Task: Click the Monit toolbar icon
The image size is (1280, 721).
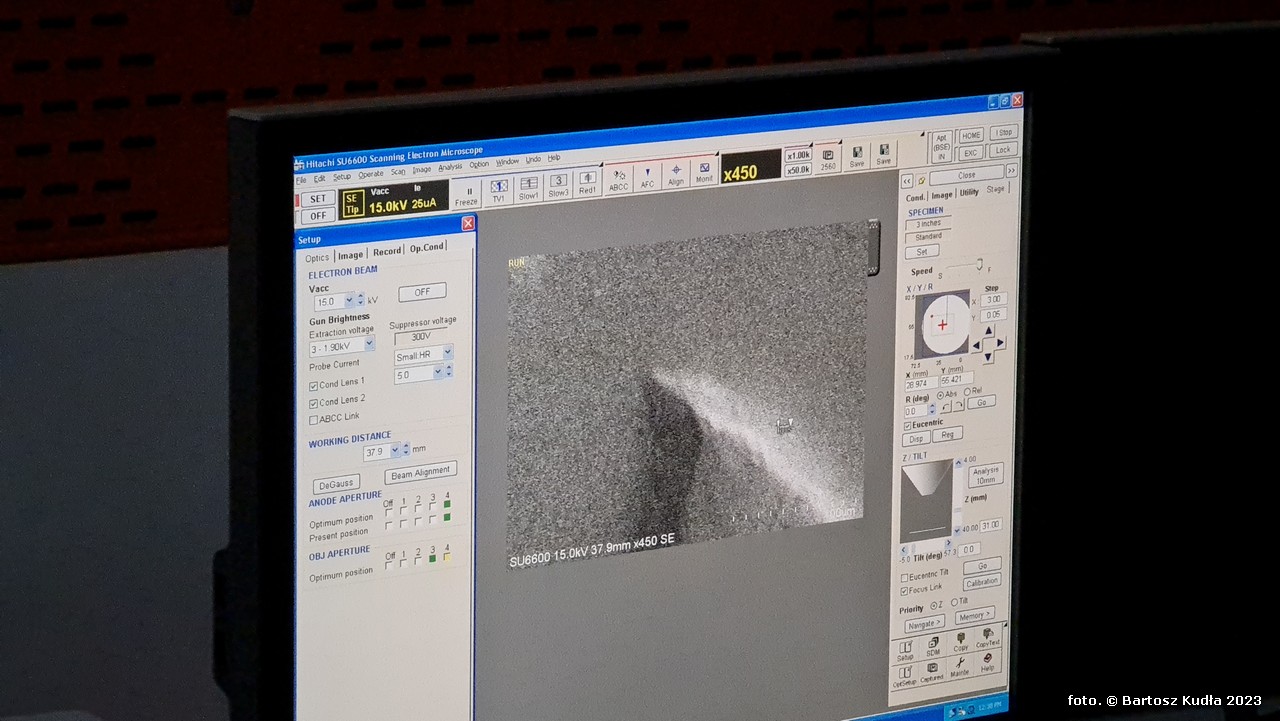Action: pos(704,171)
